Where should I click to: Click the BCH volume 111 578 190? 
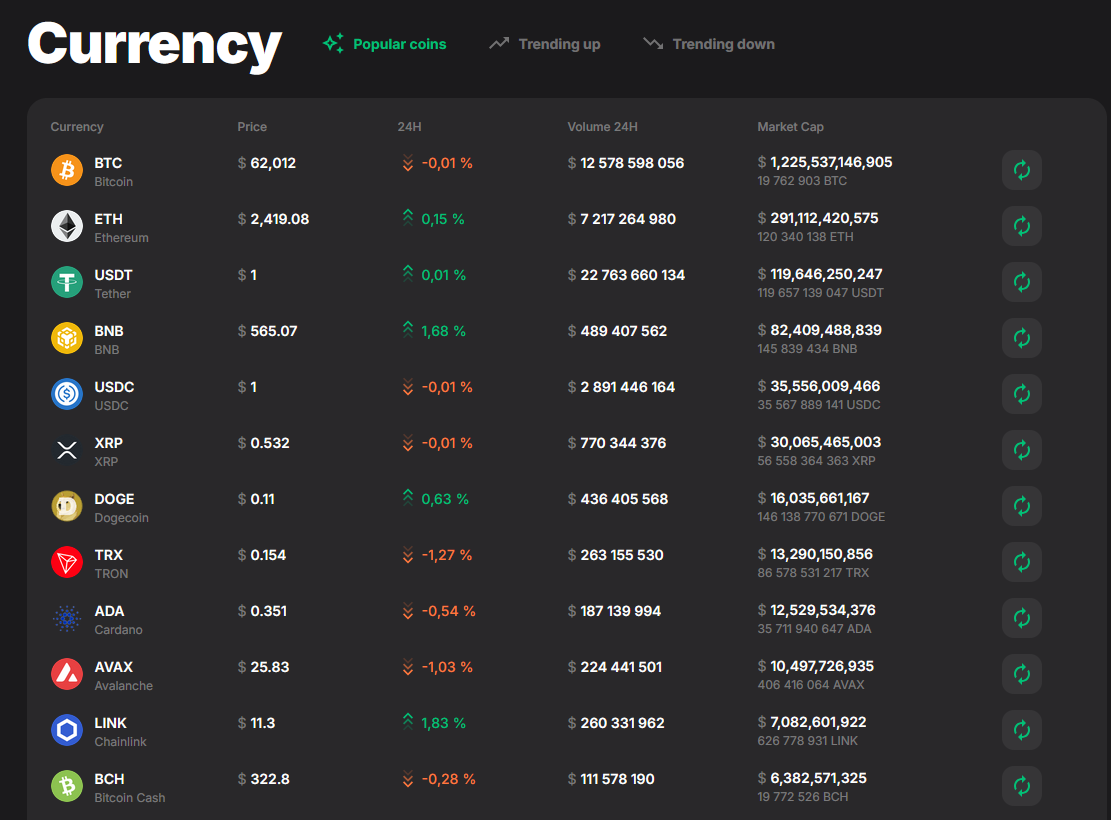click(x=611, y=779)
